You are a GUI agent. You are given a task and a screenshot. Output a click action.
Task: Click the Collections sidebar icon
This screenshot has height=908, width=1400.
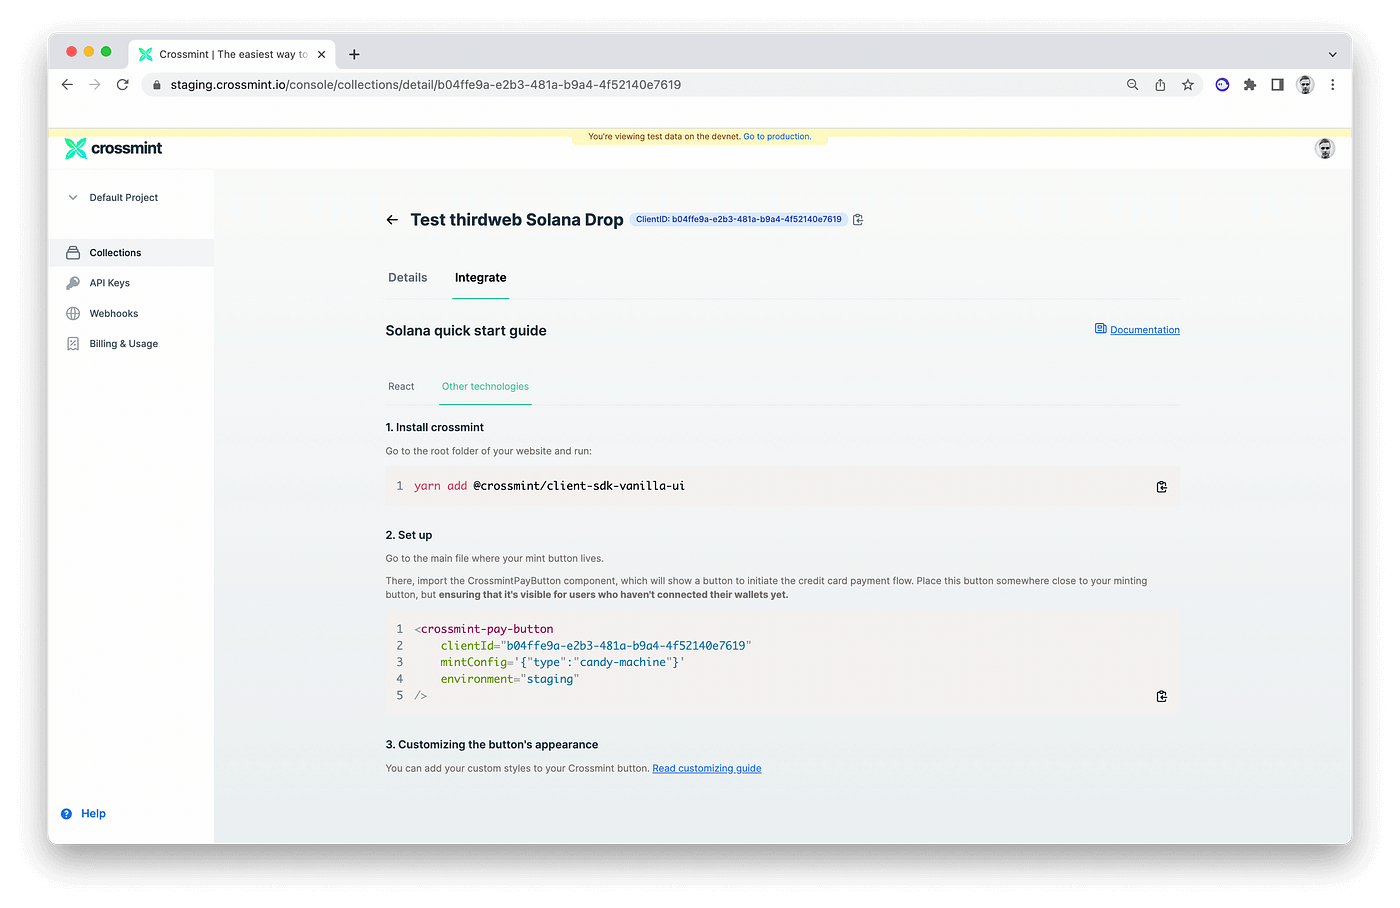tap(73, 253)
